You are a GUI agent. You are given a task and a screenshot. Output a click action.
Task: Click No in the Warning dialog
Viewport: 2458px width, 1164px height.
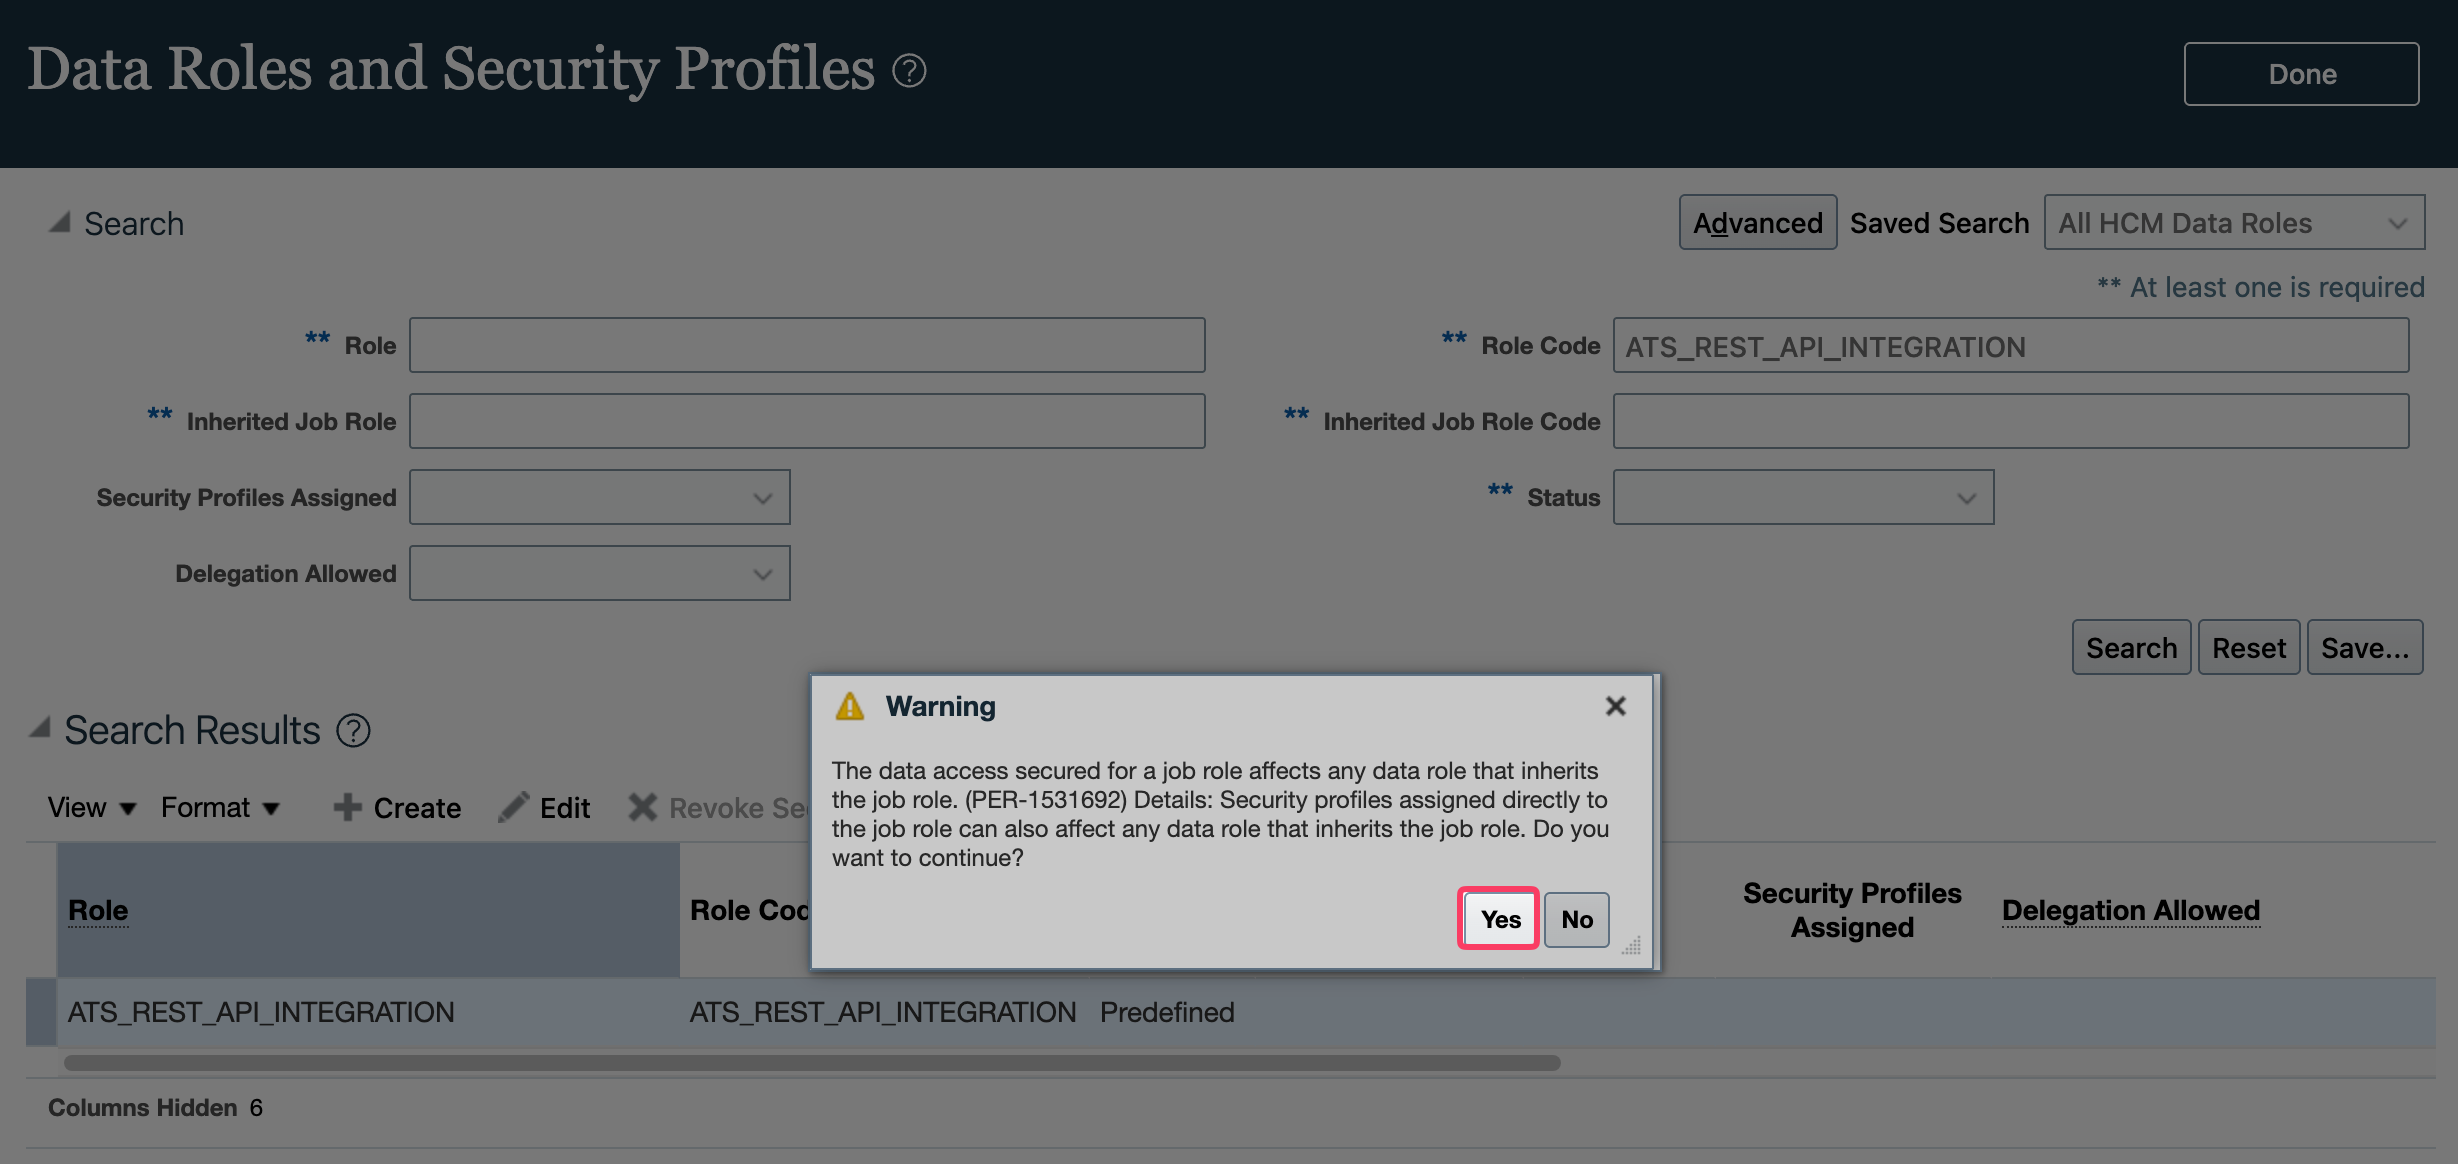[1577, 919]
